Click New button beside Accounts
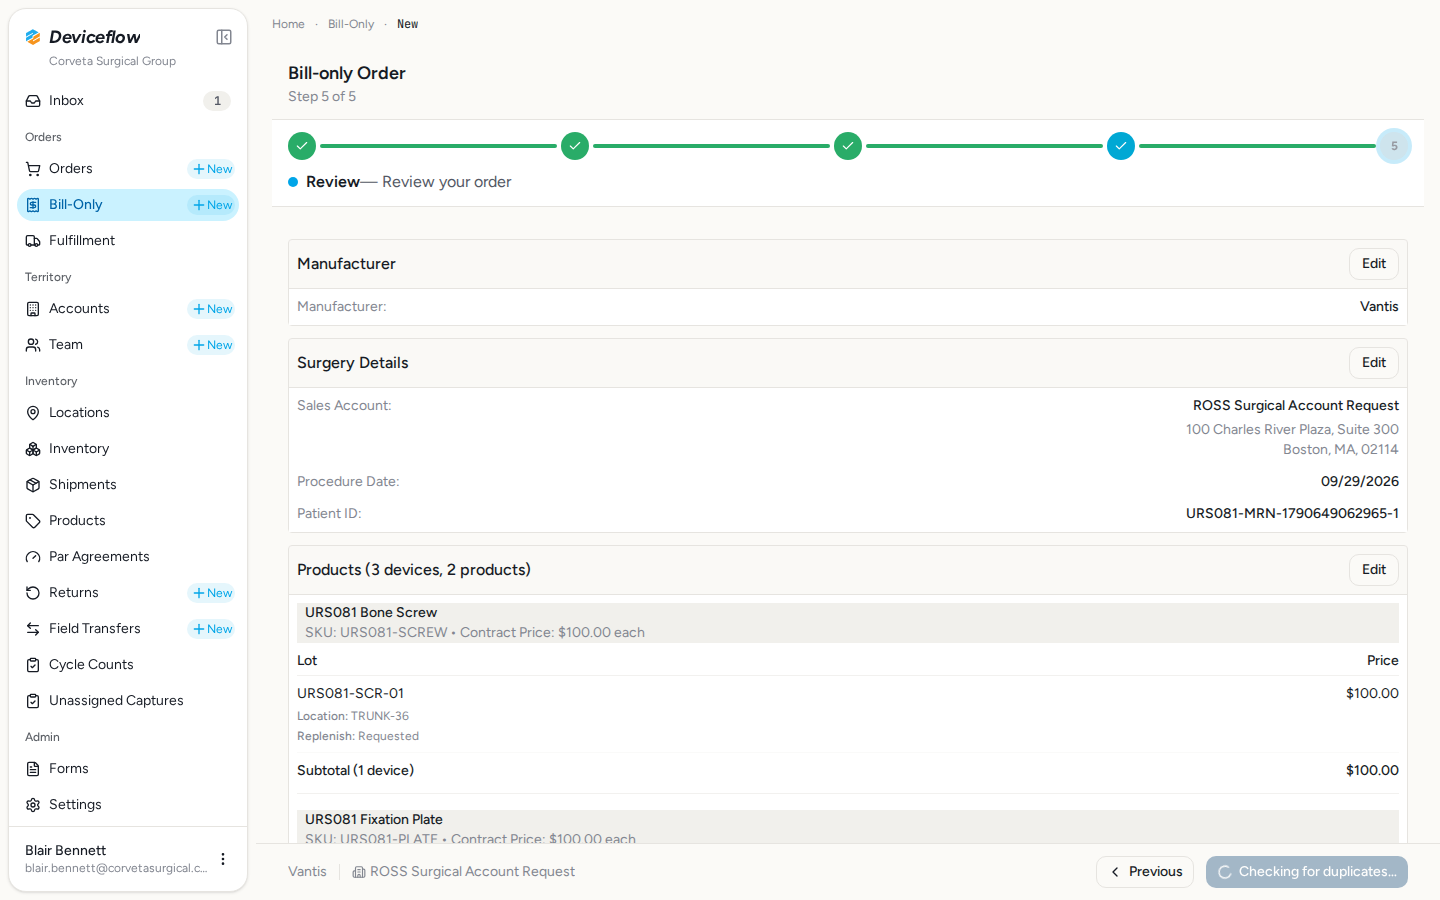The height and width of the screenshot is (900, 1440). point(212,309)
